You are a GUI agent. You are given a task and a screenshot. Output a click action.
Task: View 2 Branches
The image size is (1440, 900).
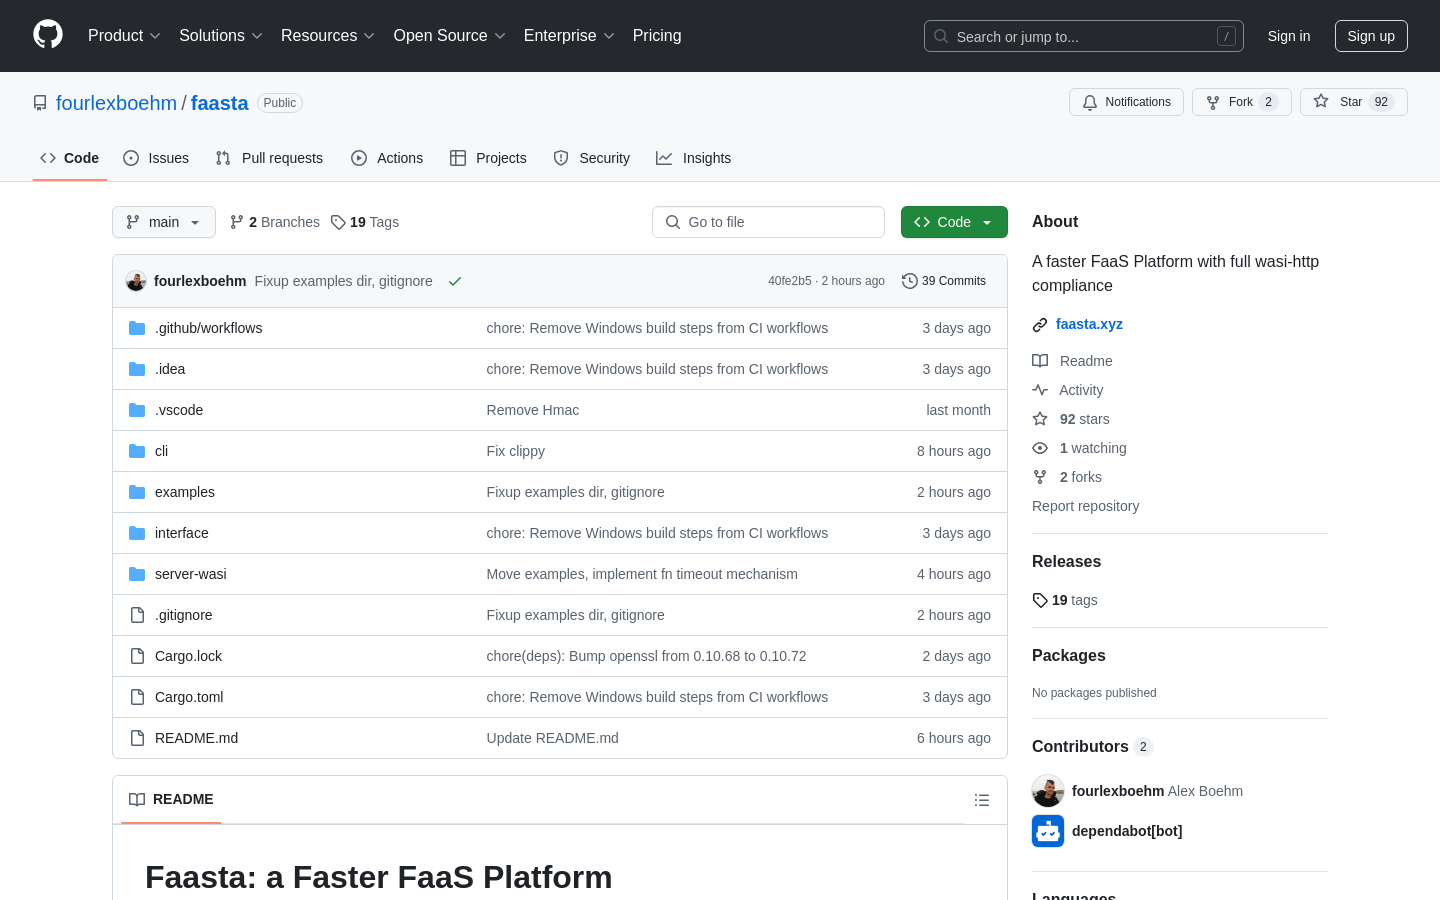point(275,222)
